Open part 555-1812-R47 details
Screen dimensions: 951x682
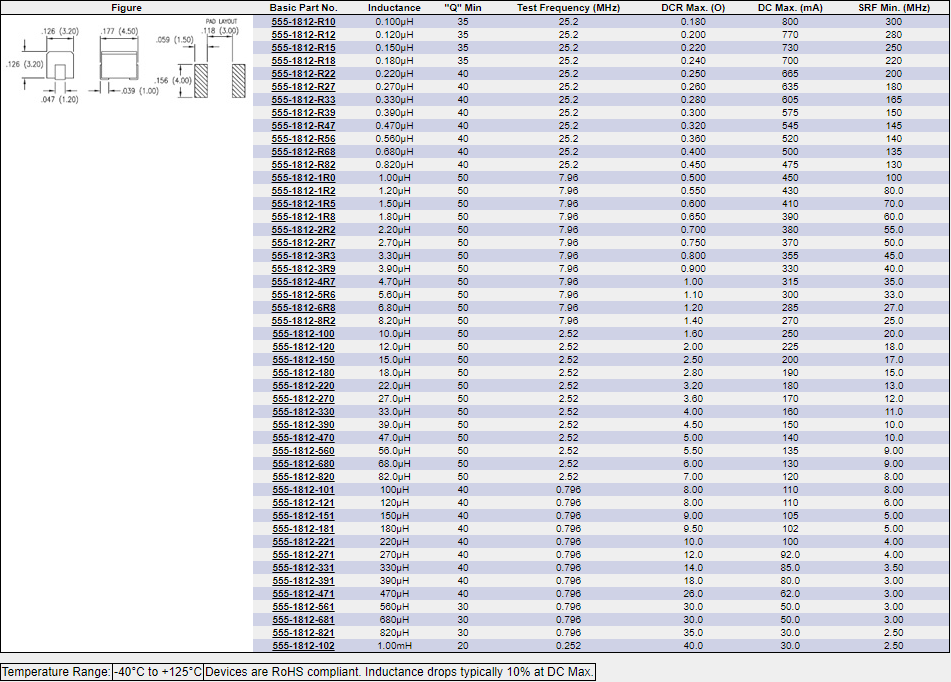coord(304,125)
